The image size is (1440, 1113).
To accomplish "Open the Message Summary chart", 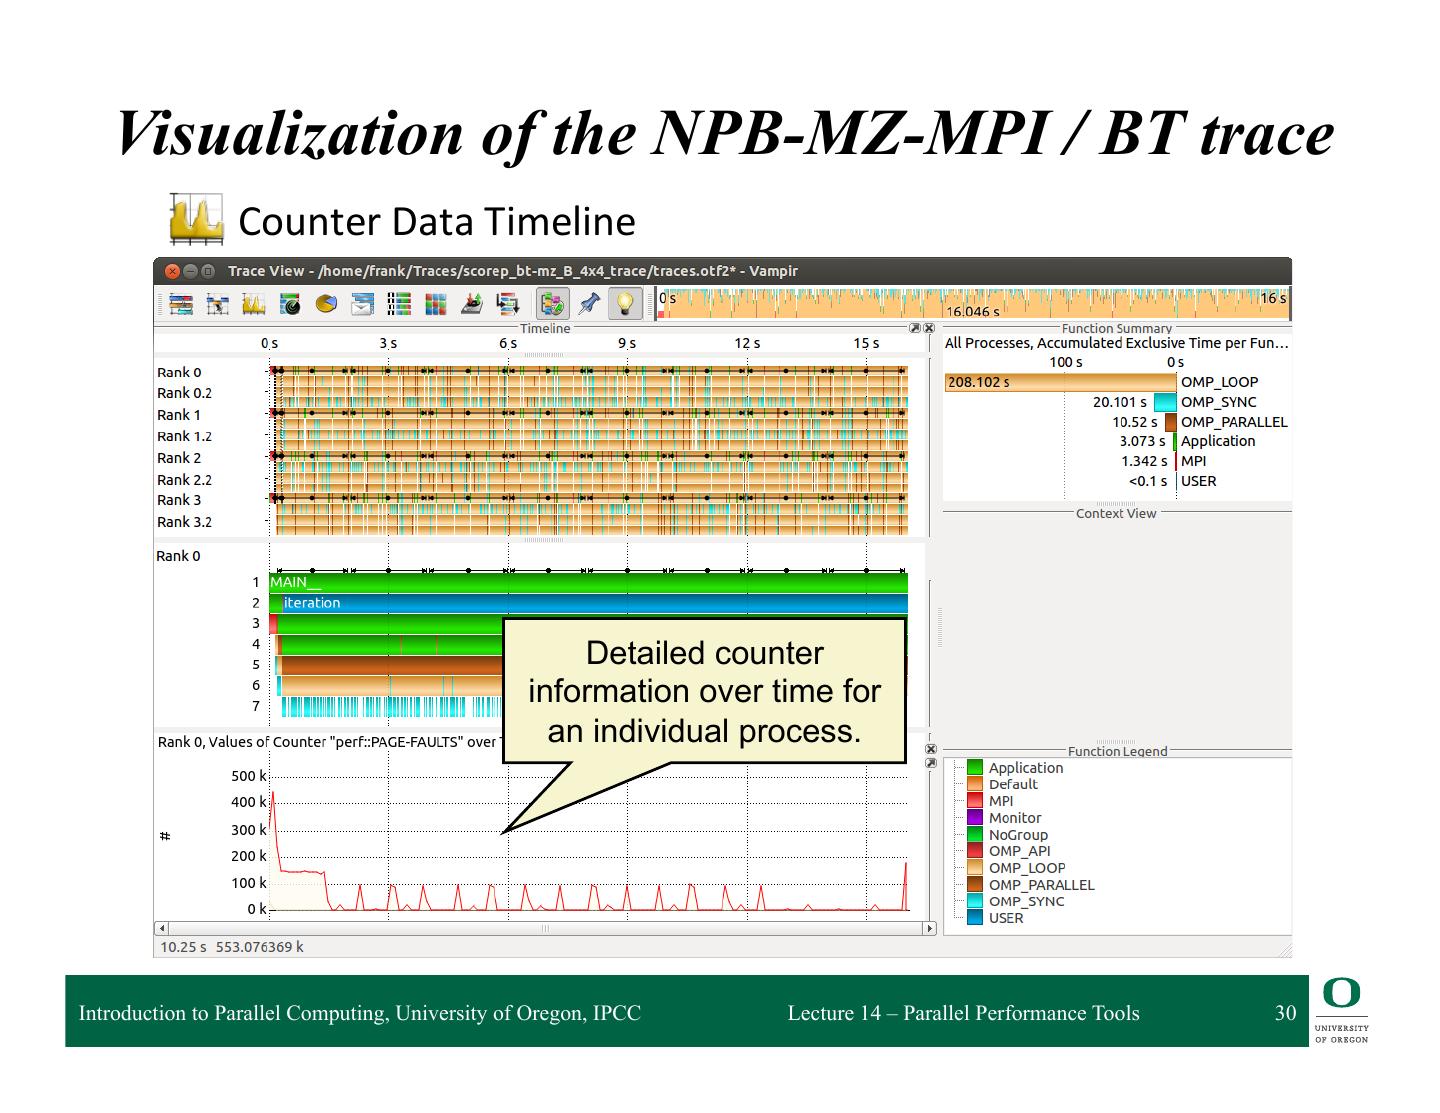I will (x=363, y=304).
